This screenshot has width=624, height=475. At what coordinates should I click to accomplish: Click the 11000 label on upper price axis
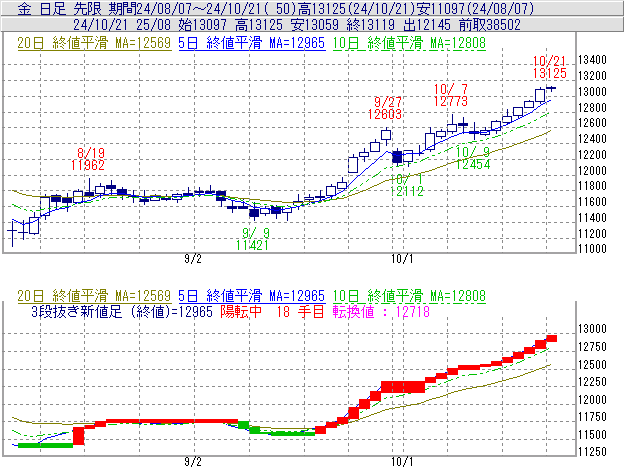592,249
